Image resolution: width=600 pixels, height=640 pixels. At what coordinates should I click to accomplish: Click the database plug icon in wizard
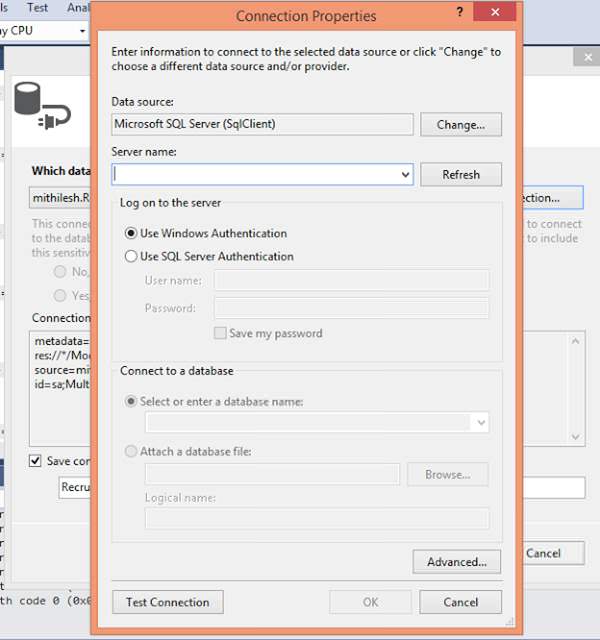pyautogui.click(x=42, y=106)
